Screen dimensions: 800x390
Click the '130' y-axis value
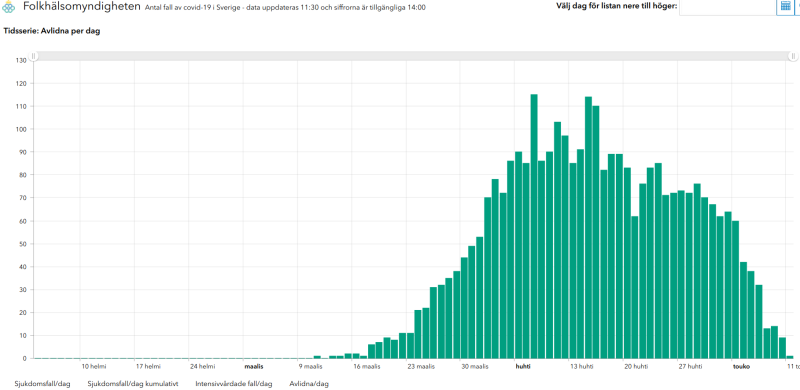[x=21, y=60]
